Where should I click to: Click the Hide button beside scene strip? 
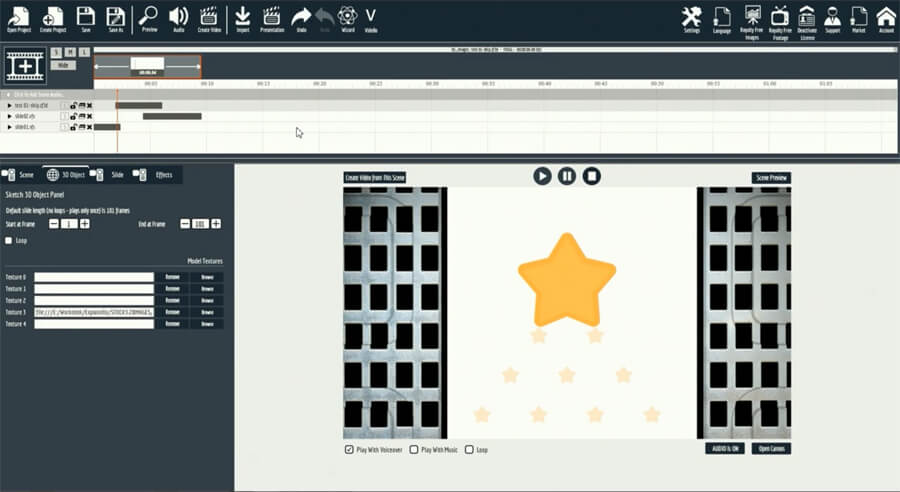coord(63,65)
